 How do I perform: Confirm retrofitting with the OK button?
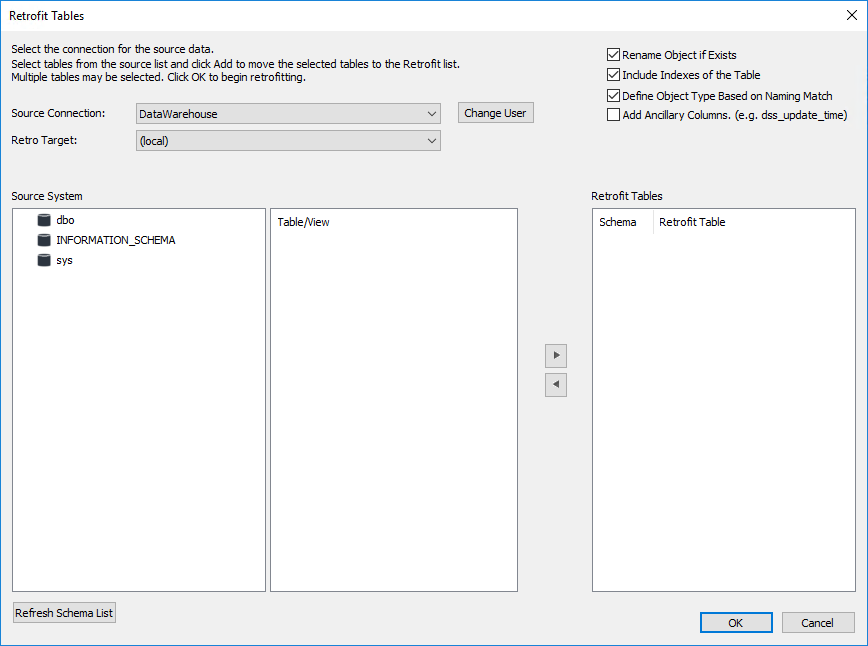pyautogui.click(x=735, y=623)
